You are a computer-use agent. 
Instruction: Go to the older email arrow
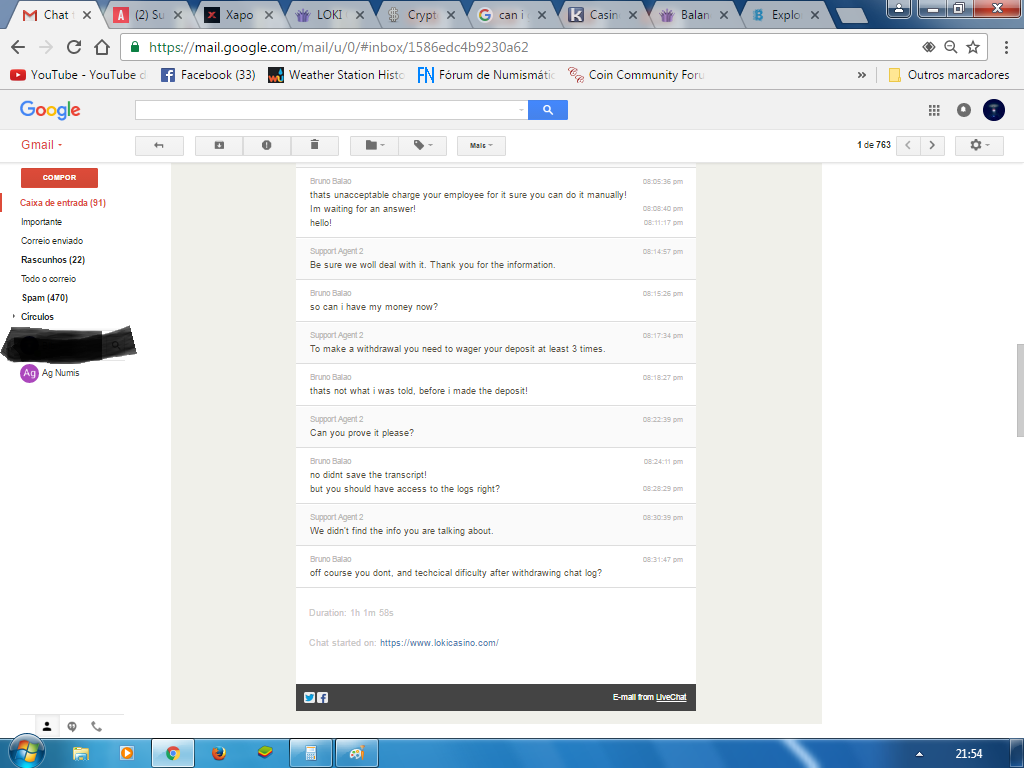[933, 145]
